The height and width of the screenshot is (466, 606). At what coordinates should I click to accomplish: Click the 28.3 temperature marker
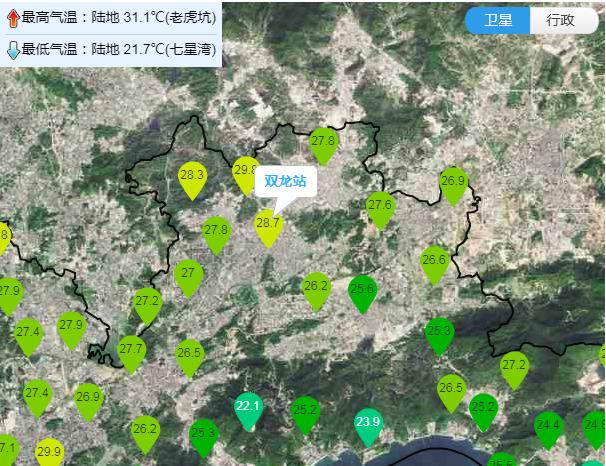[x=192, y=178]
